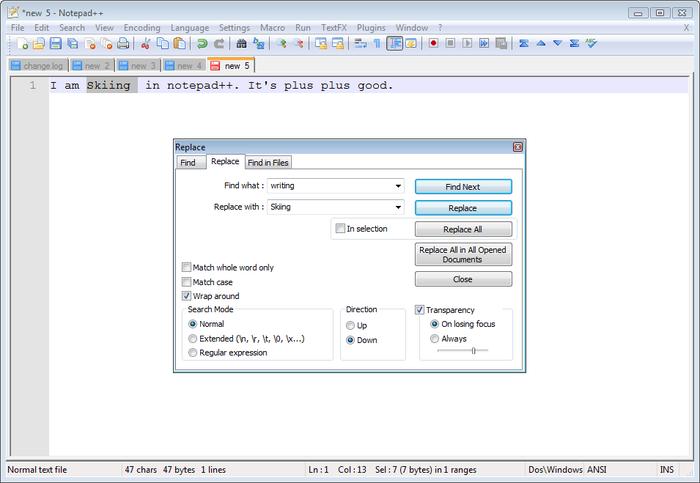Click the New file toolbar icon
The height and width of the screenshot is (483, 700).
22,43
